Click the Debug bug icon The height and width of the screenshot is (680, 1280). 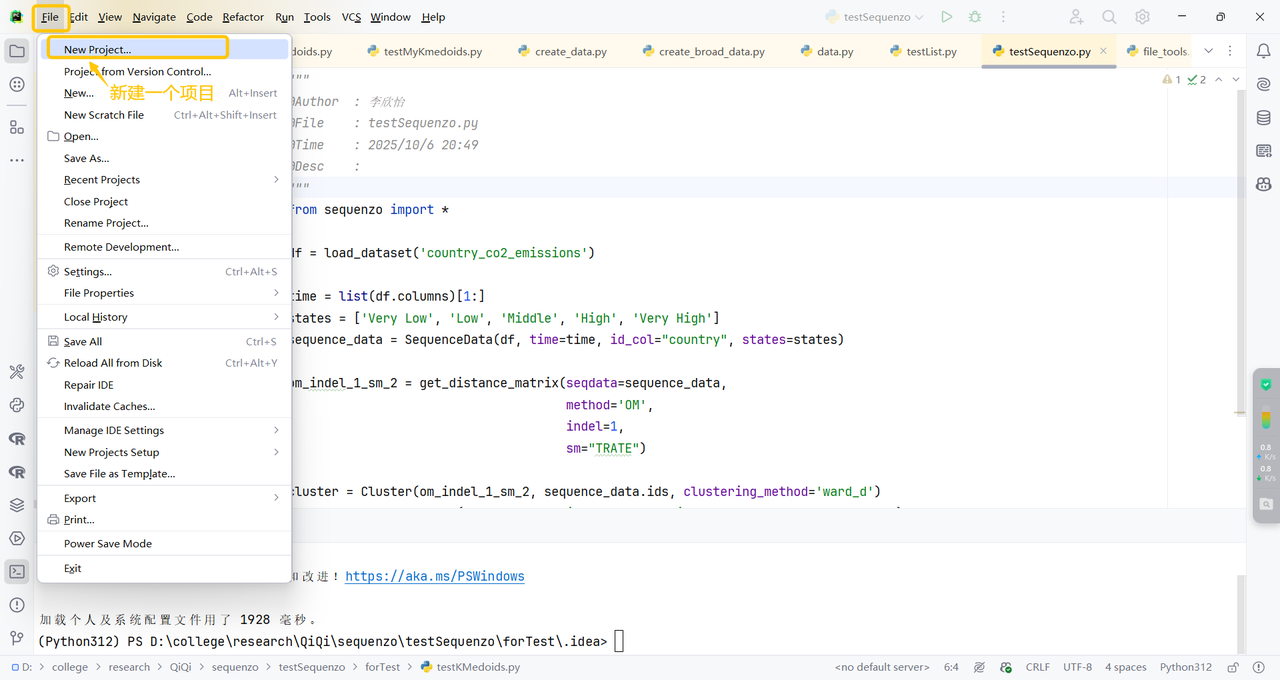coord(975,17)
